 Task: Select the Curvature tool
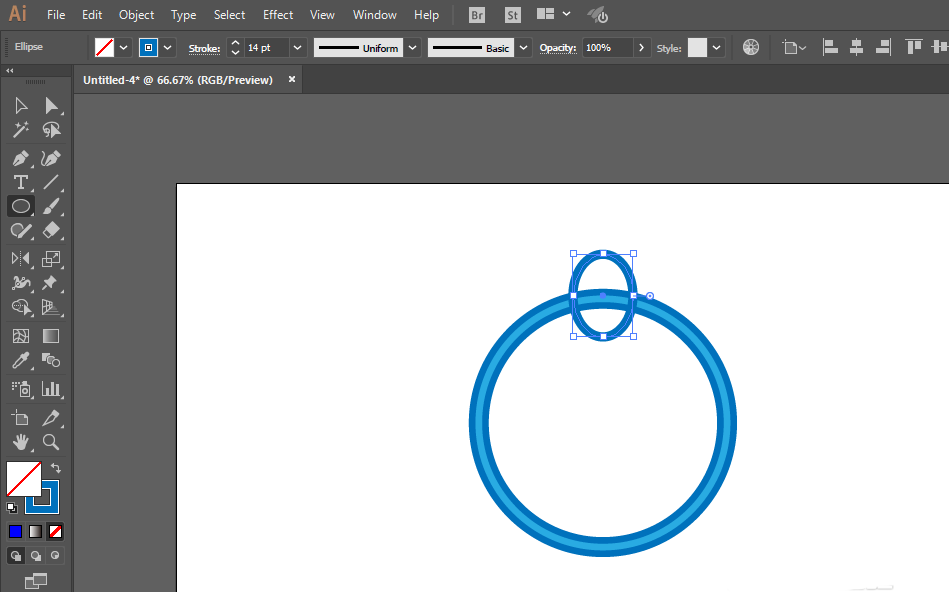click(51, 159)
